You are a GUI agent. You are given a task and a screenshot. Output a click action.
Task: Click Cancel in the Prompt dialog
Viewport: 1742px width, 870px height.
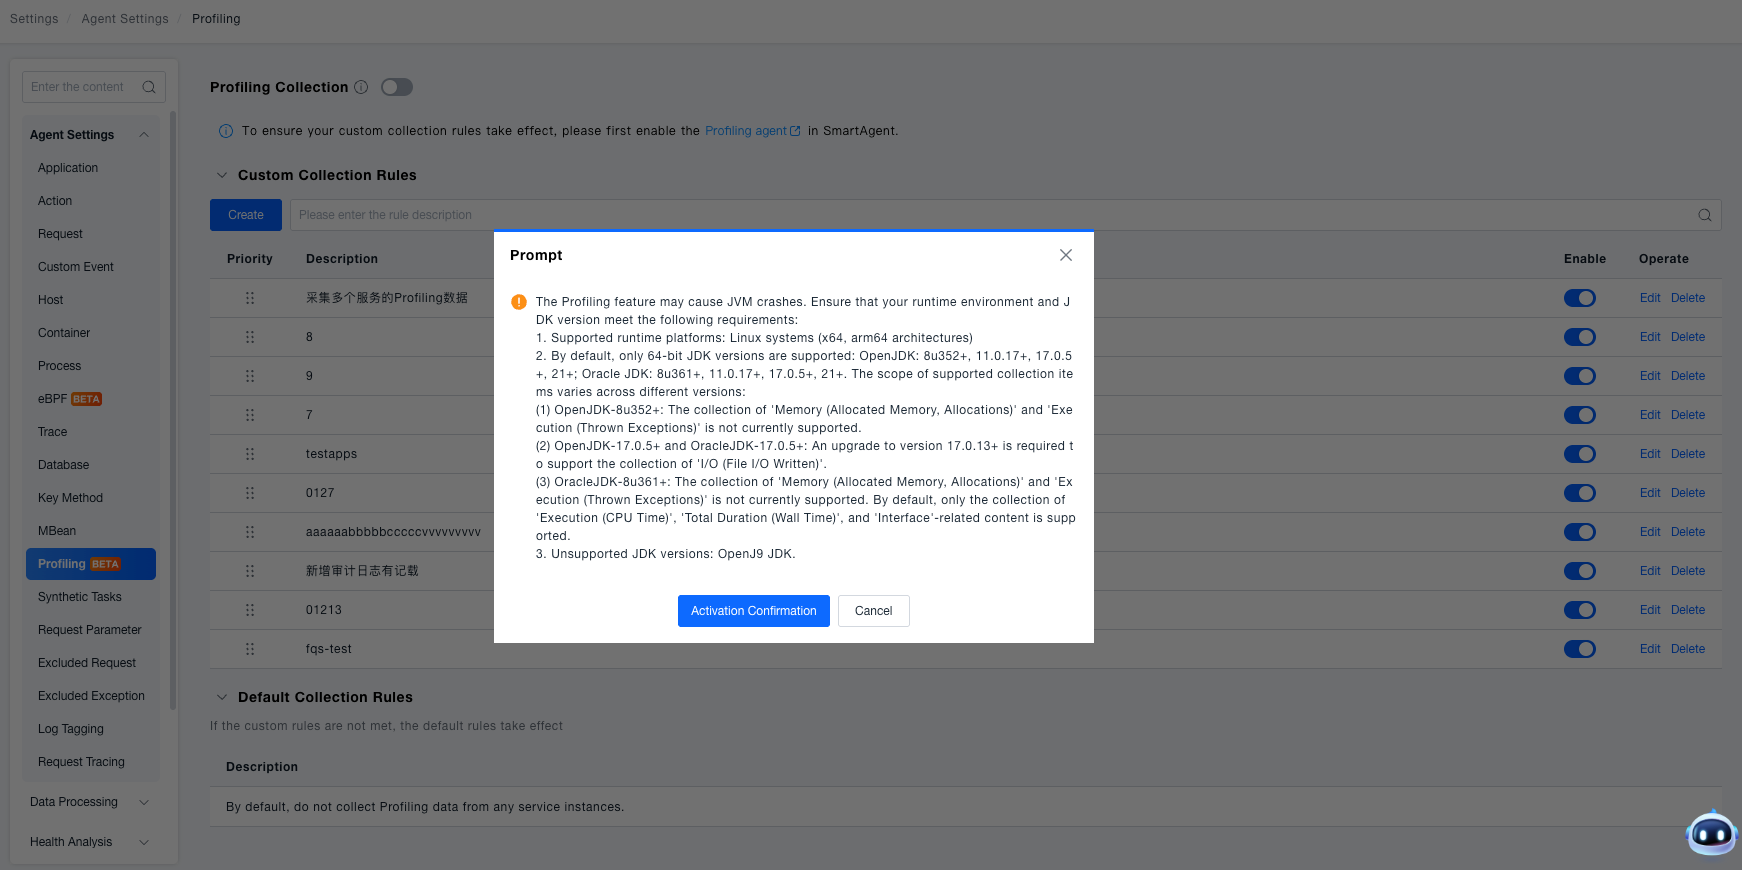(874, 611)
